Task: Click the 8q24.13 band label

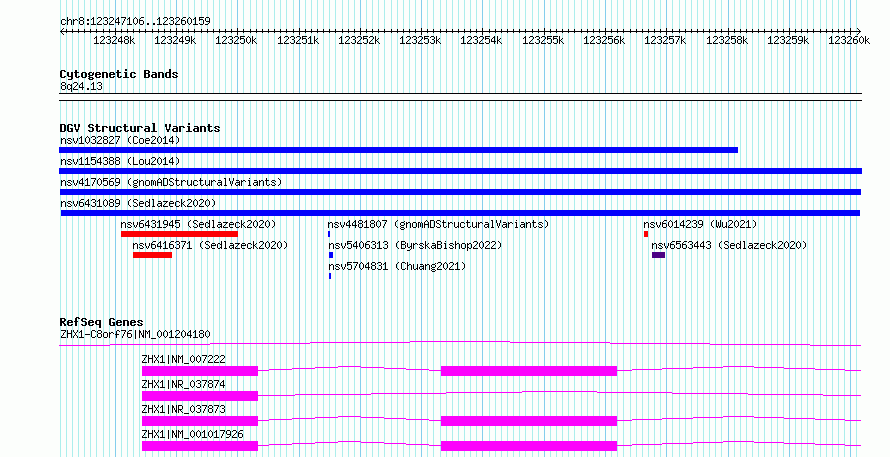Action: pos(81,86)
